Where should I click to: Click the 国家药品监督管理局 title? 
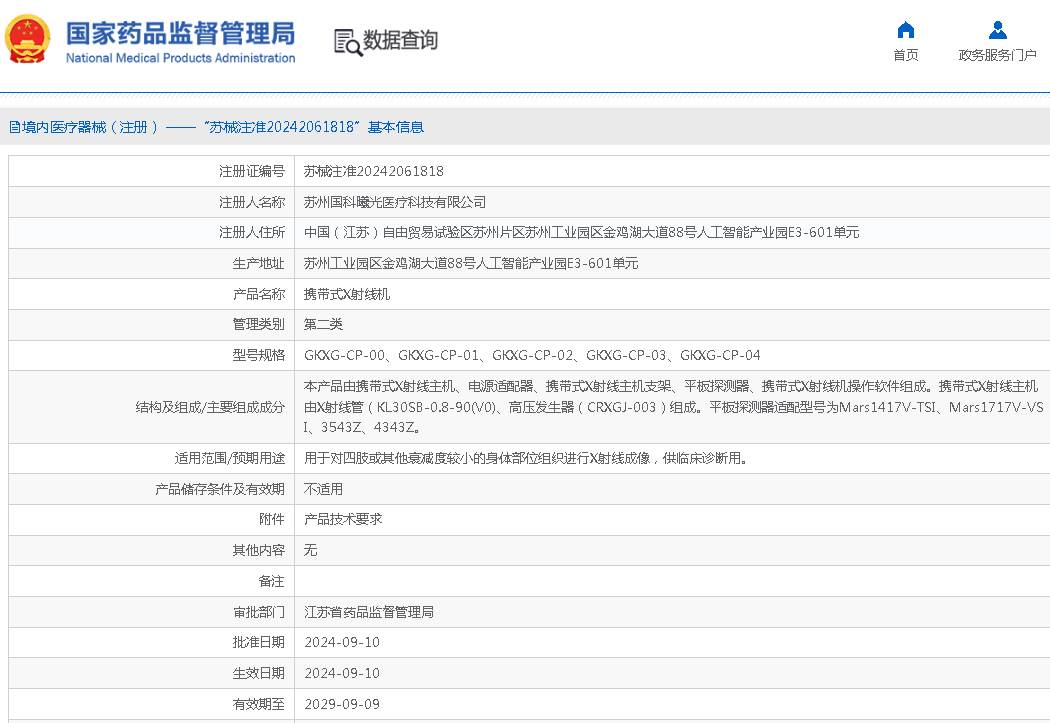click(181, 33)
